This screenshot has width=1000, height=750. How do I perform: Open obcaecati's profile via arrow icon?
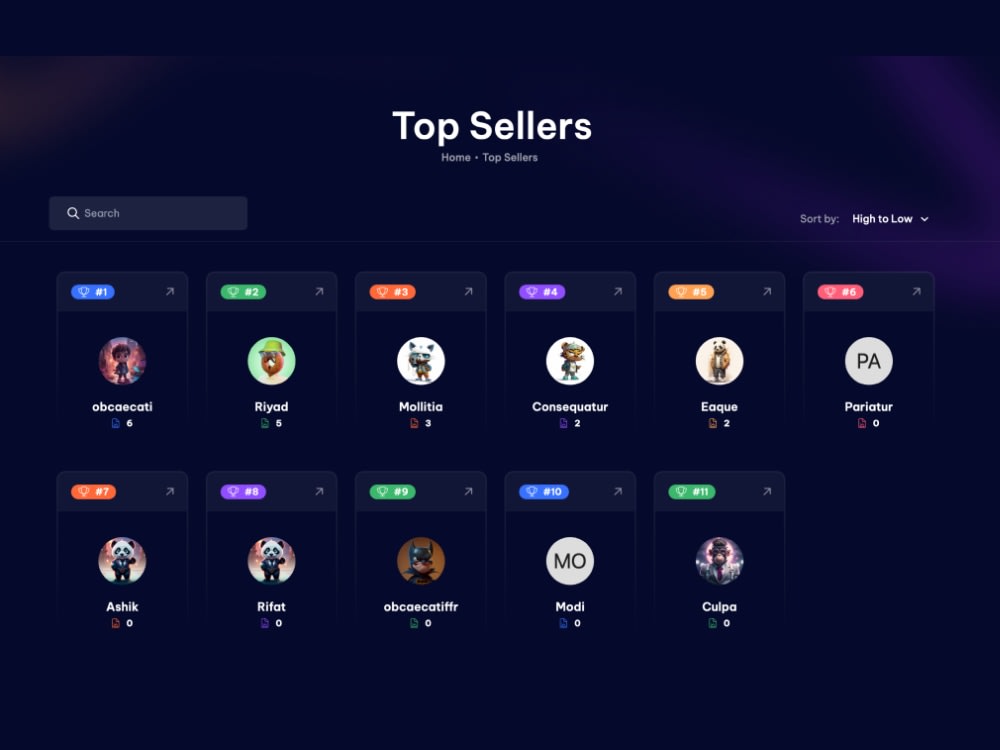pyautogui.click(x=170, y=291)
